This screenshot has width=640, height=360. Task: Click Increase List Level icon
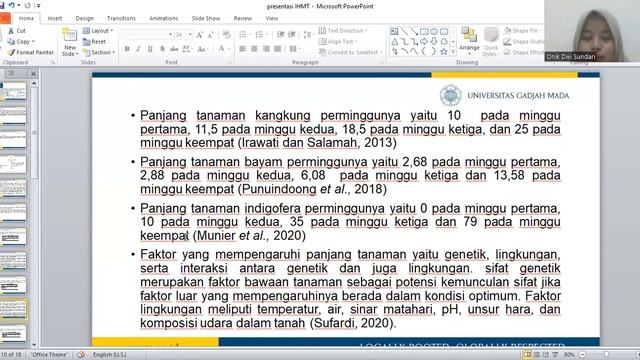(292, 35)
